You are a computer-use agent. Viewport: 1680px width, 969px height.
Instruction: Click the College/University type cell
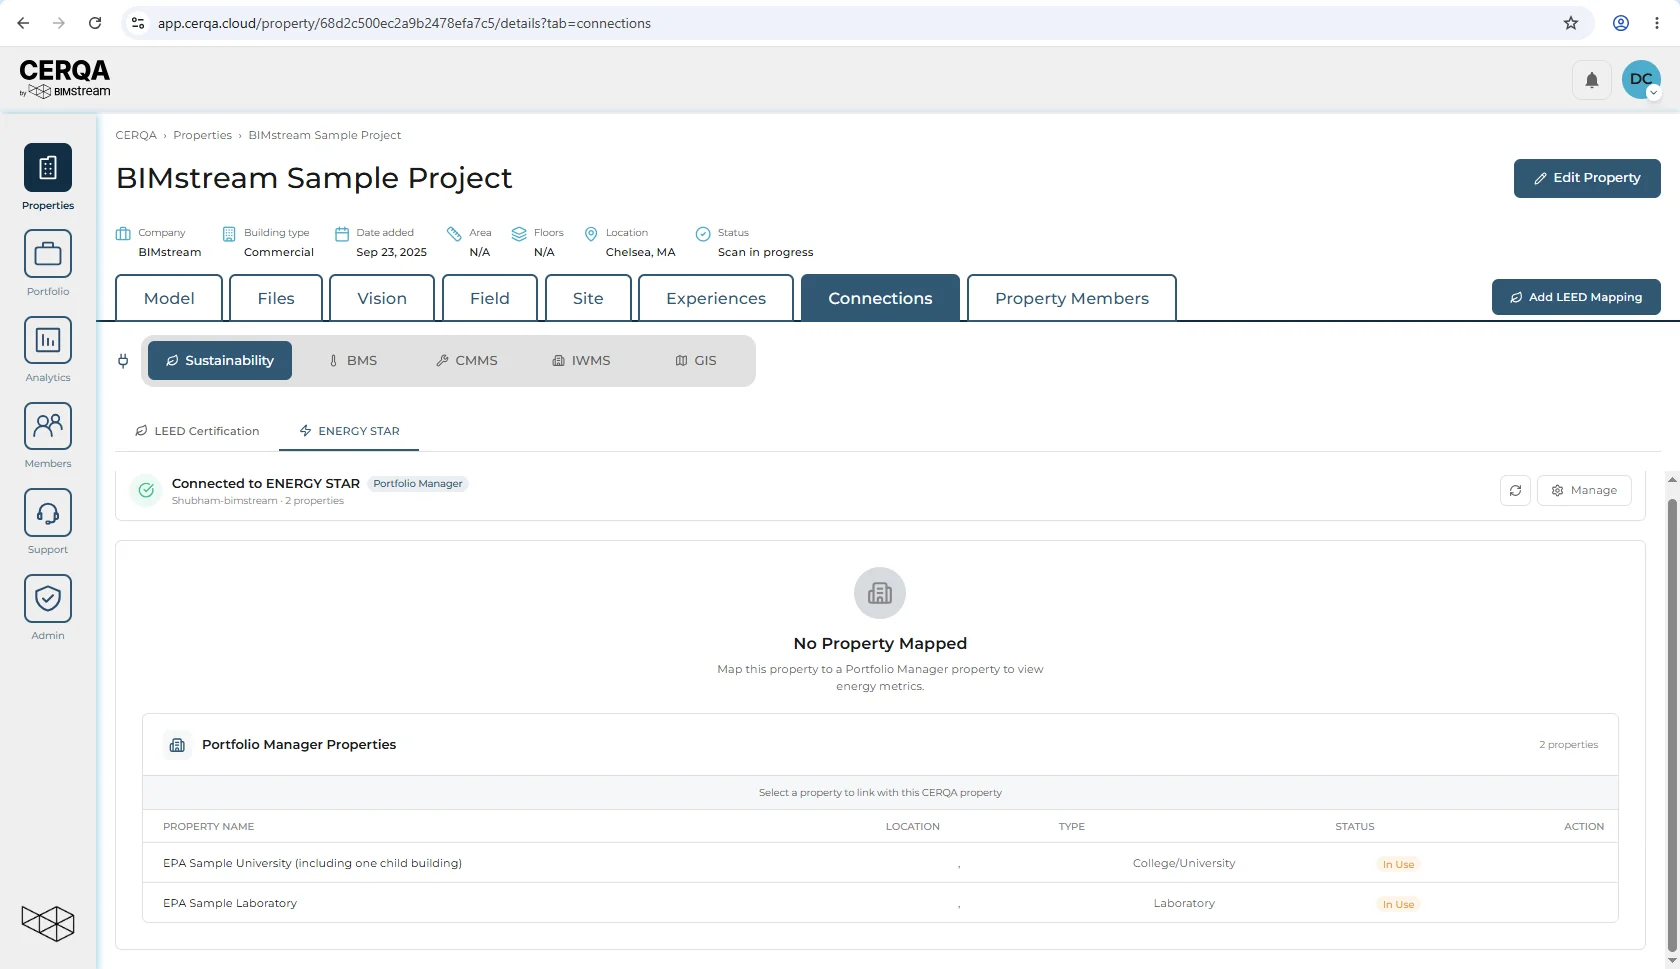coord(1184,863)
